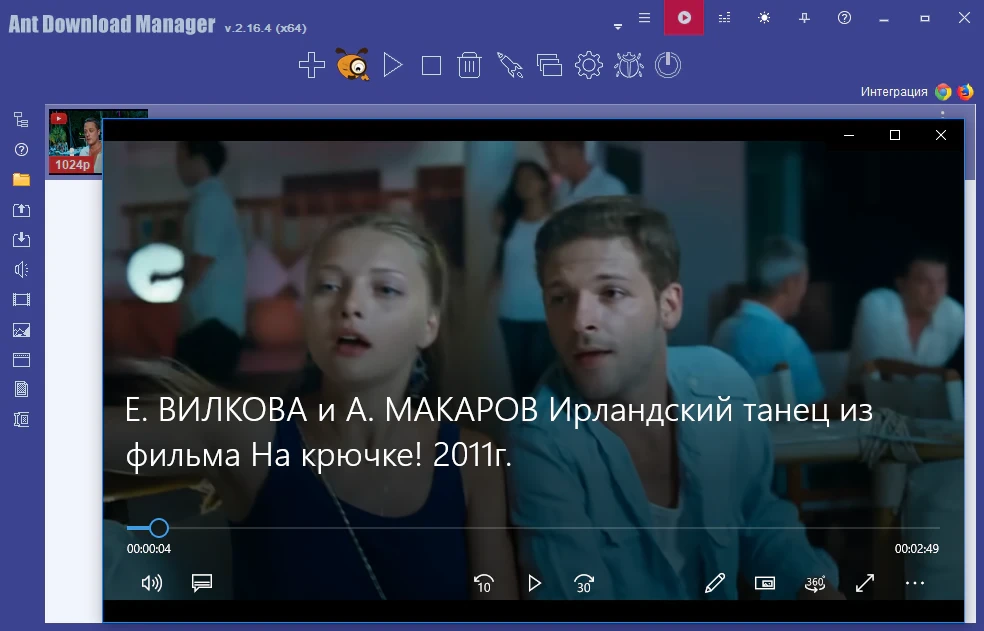Open settings with the gear icon
Viewport: 984px width, 631px height.
[589, 65]
